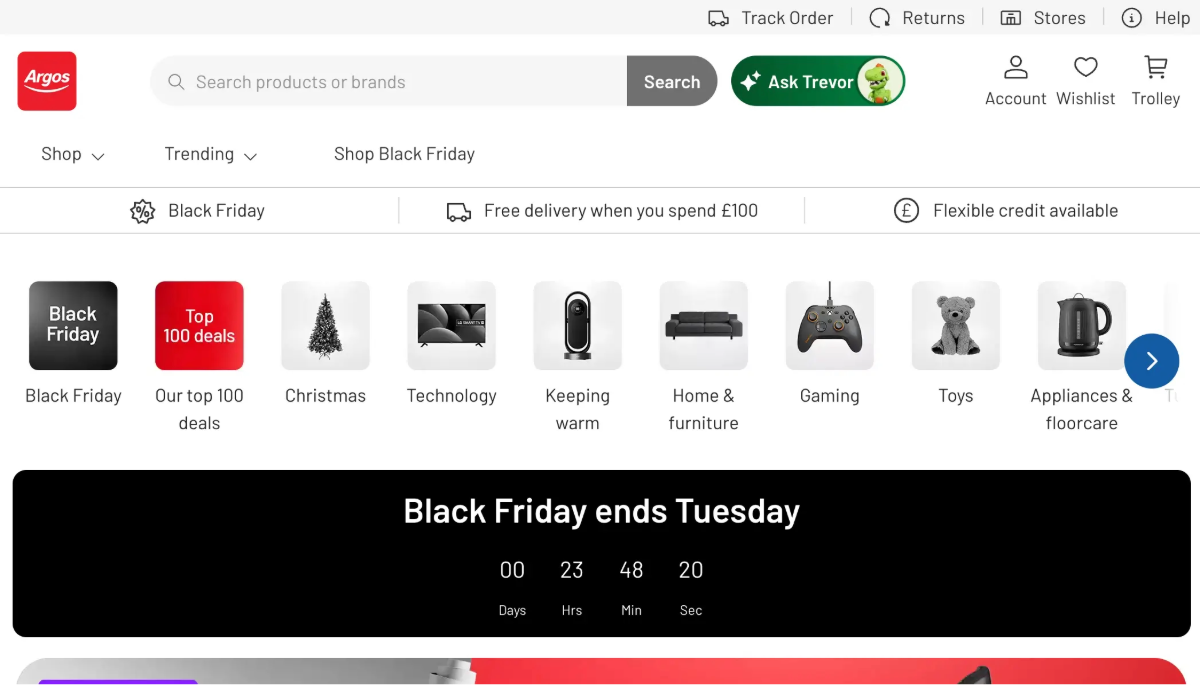This screenshot has height=685, width=1200.
Task: Click the Help info icon
Action: click(1132, 18)
